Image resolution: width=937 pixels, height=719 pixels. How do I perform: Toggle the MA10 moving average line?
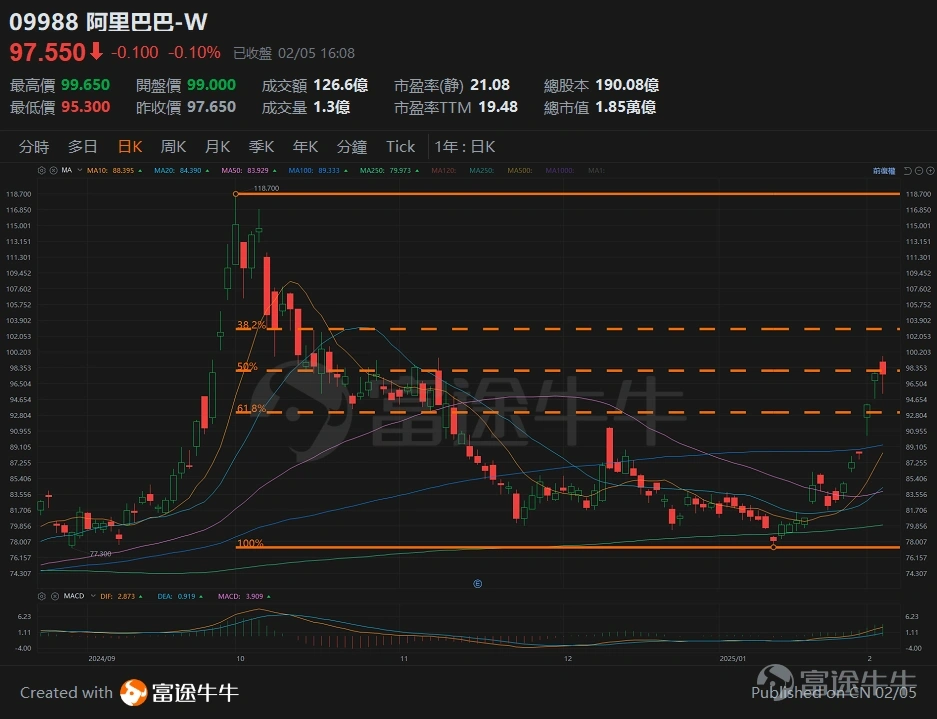(114, 170)
